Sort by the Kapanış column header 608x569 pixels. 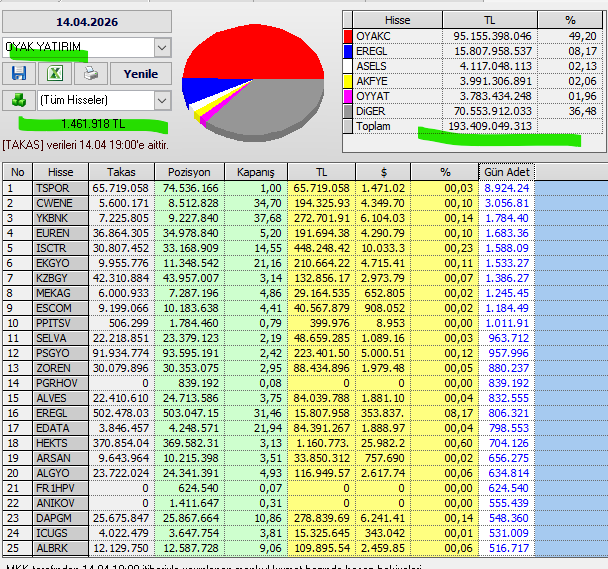tap(256, 172)
